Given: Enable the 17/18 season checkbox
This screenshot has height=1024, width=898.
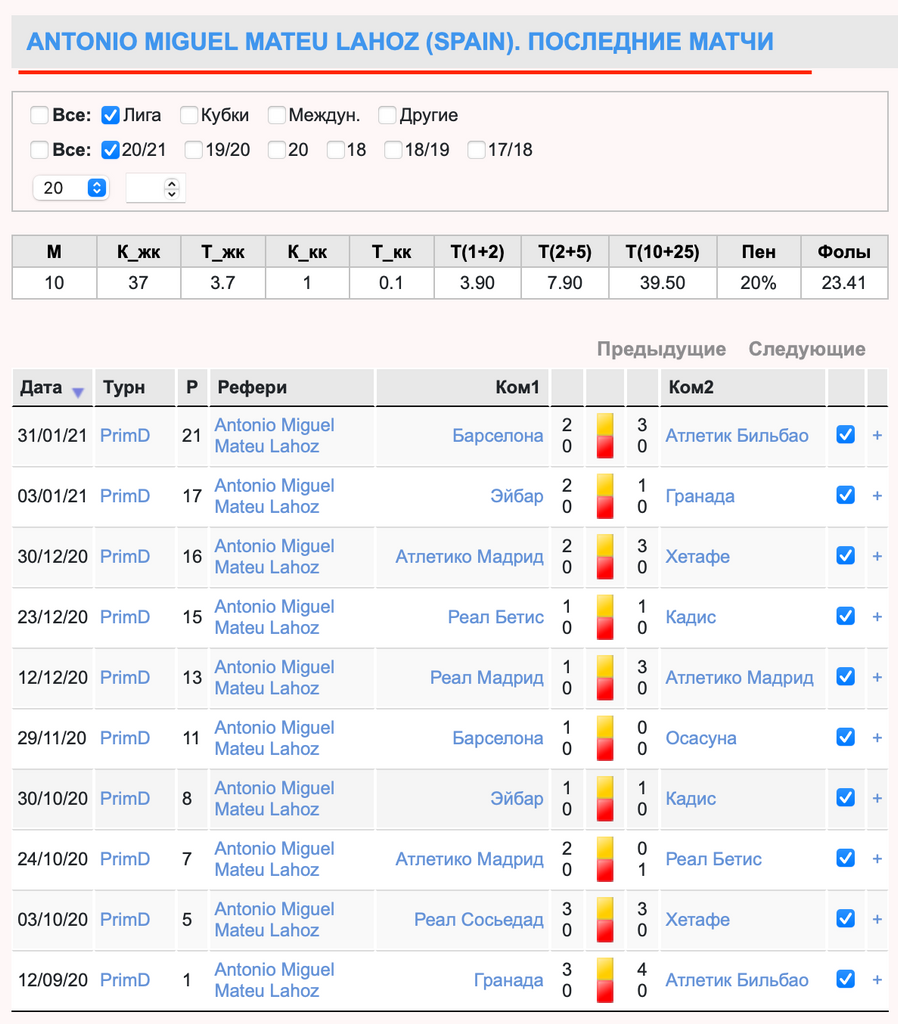Looking at the screenshot, I should click(477, 150).
